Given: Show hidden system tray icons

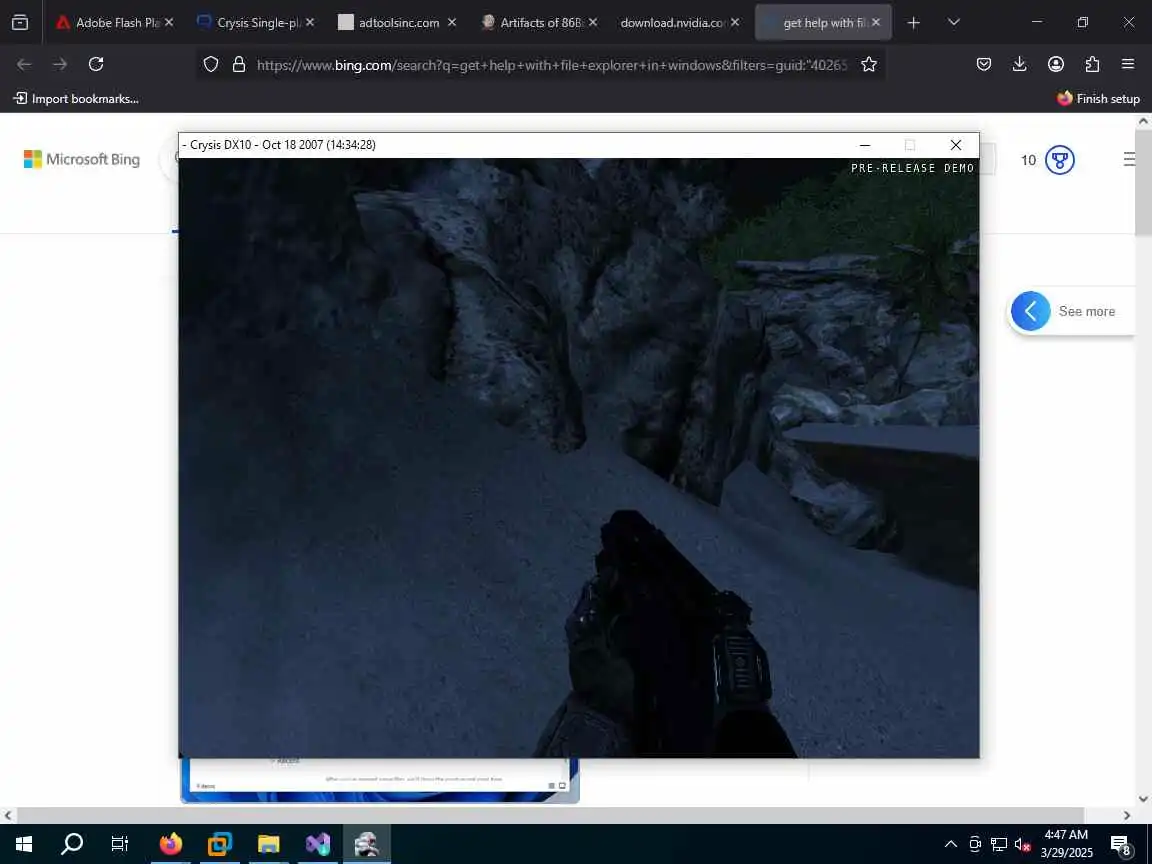Looking at the screenshot, I should pos(951,844).
